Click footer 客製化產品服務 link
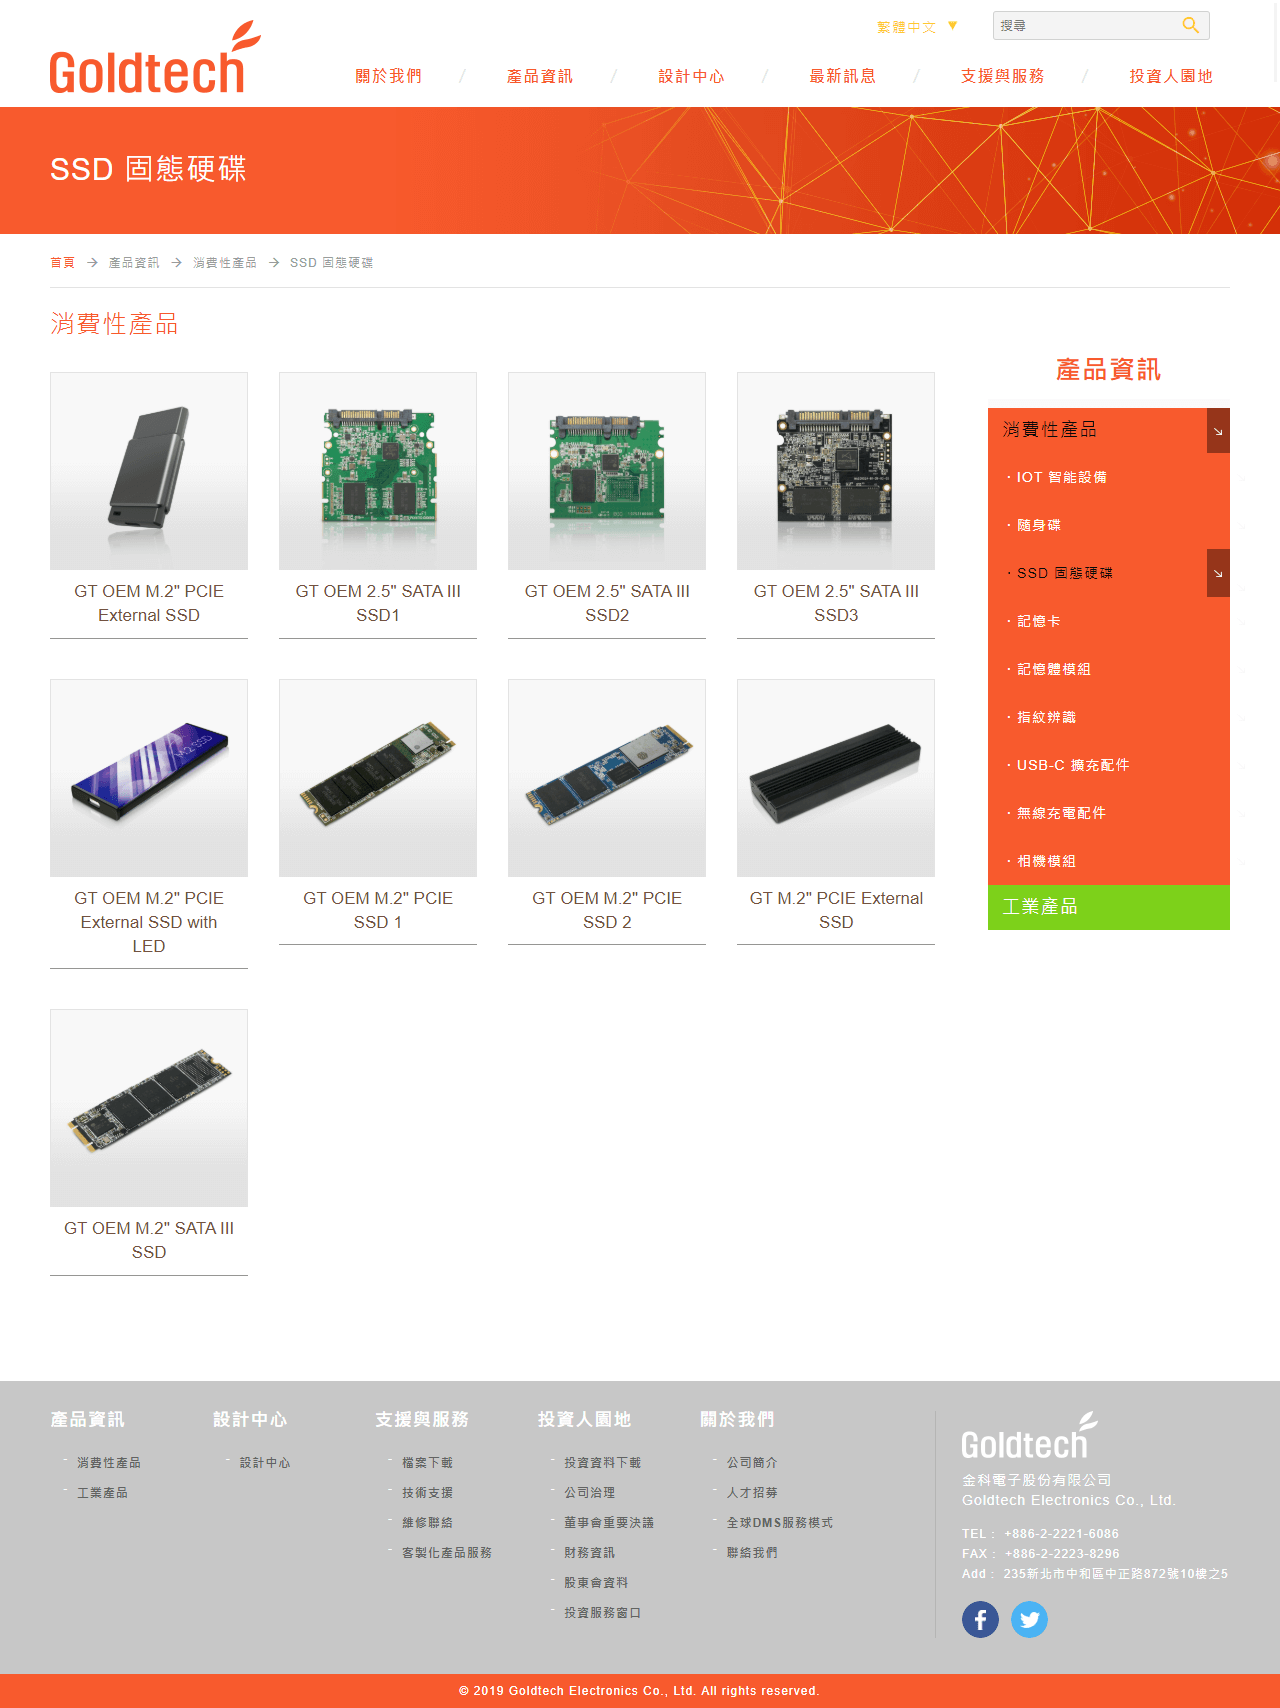Screen dimensions: 1280x1708 (447, 1552)
